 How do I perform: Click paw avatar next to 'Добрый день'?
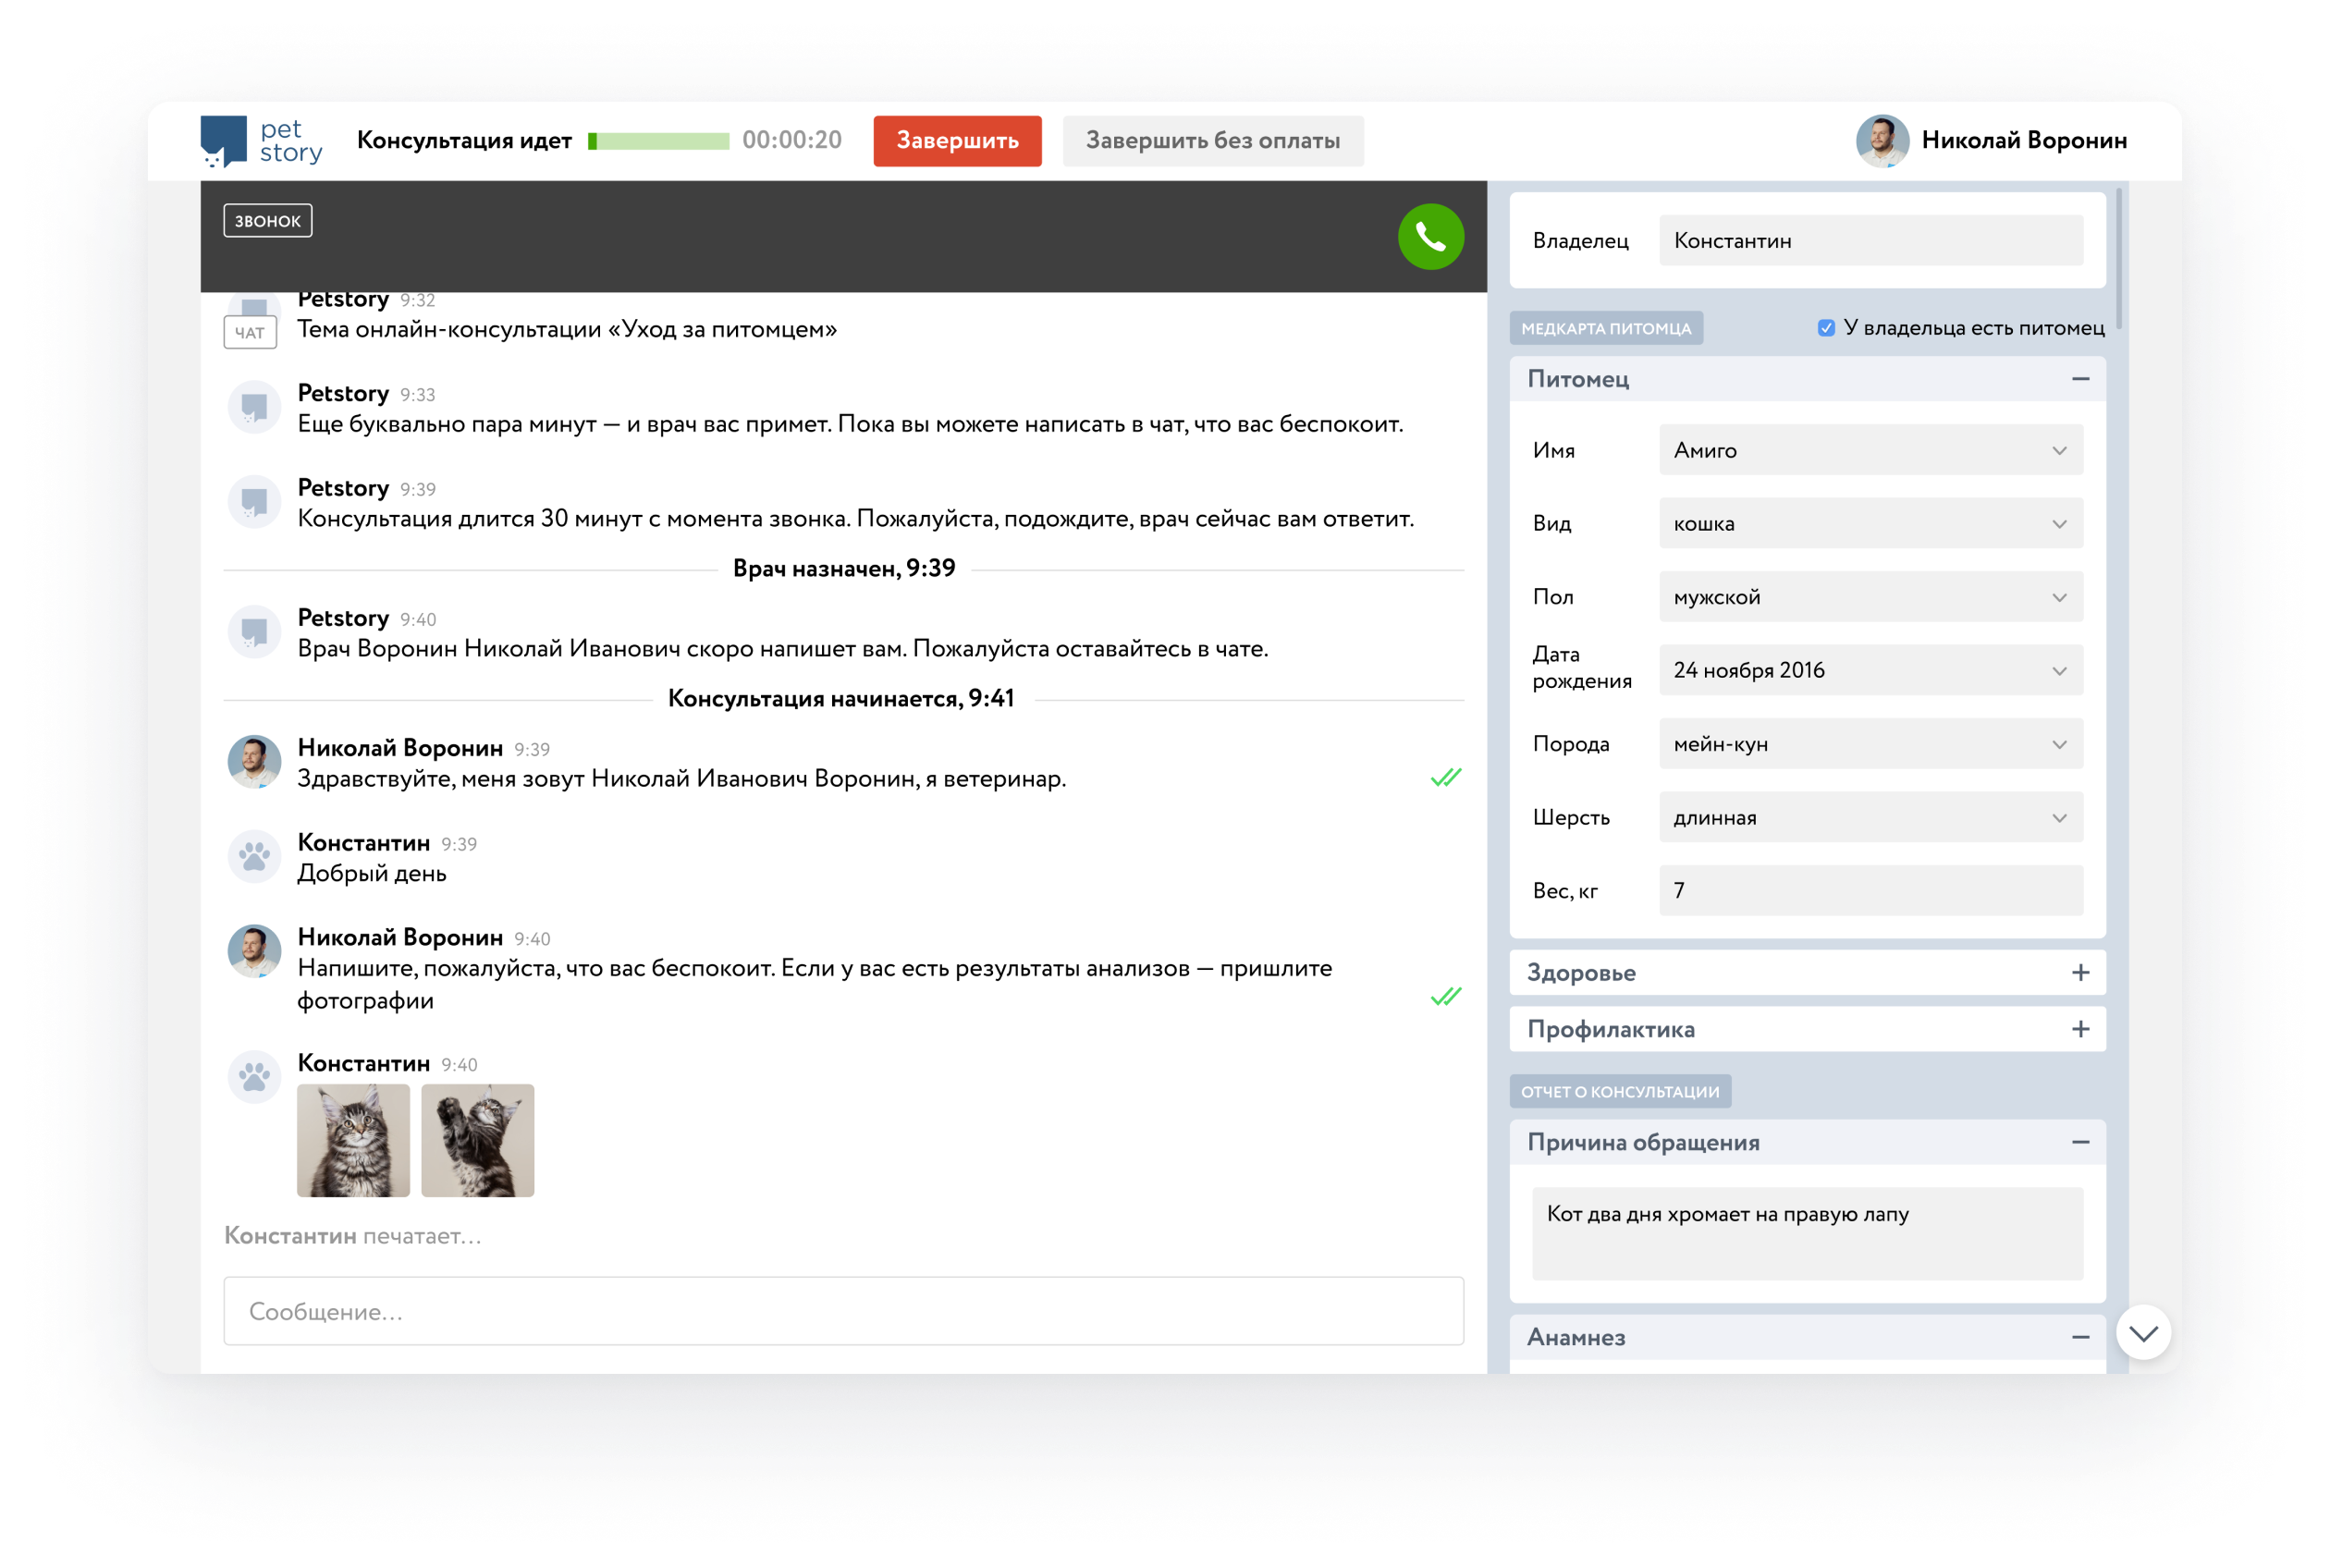(x=254, y=856)
